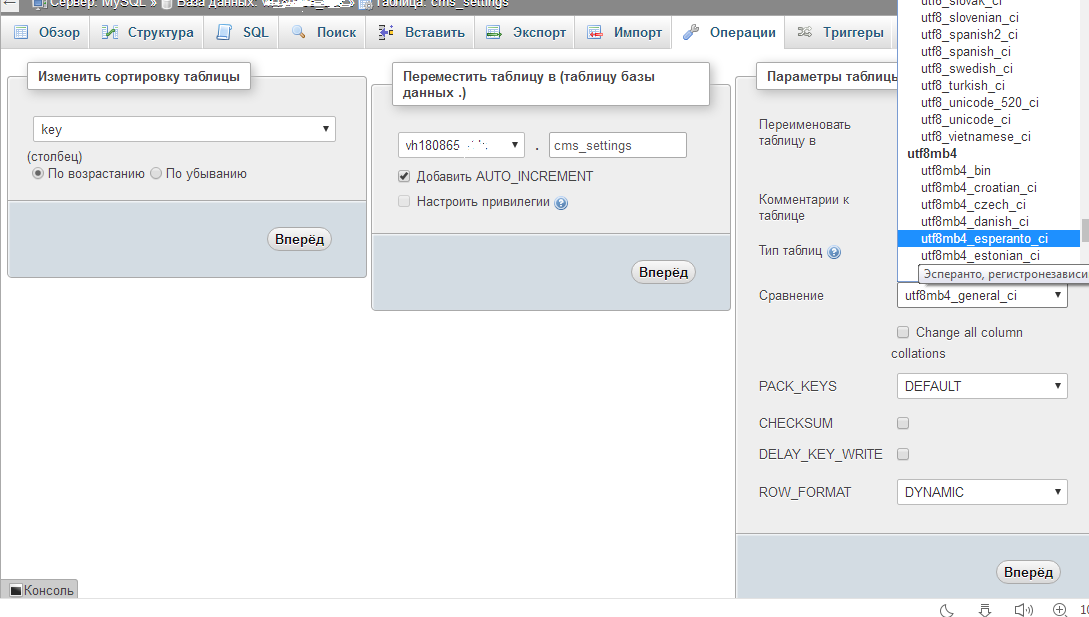Select utf8_slovenian_ci from list
This screenshot has height=617, width=1089.
tap(988, 17)
